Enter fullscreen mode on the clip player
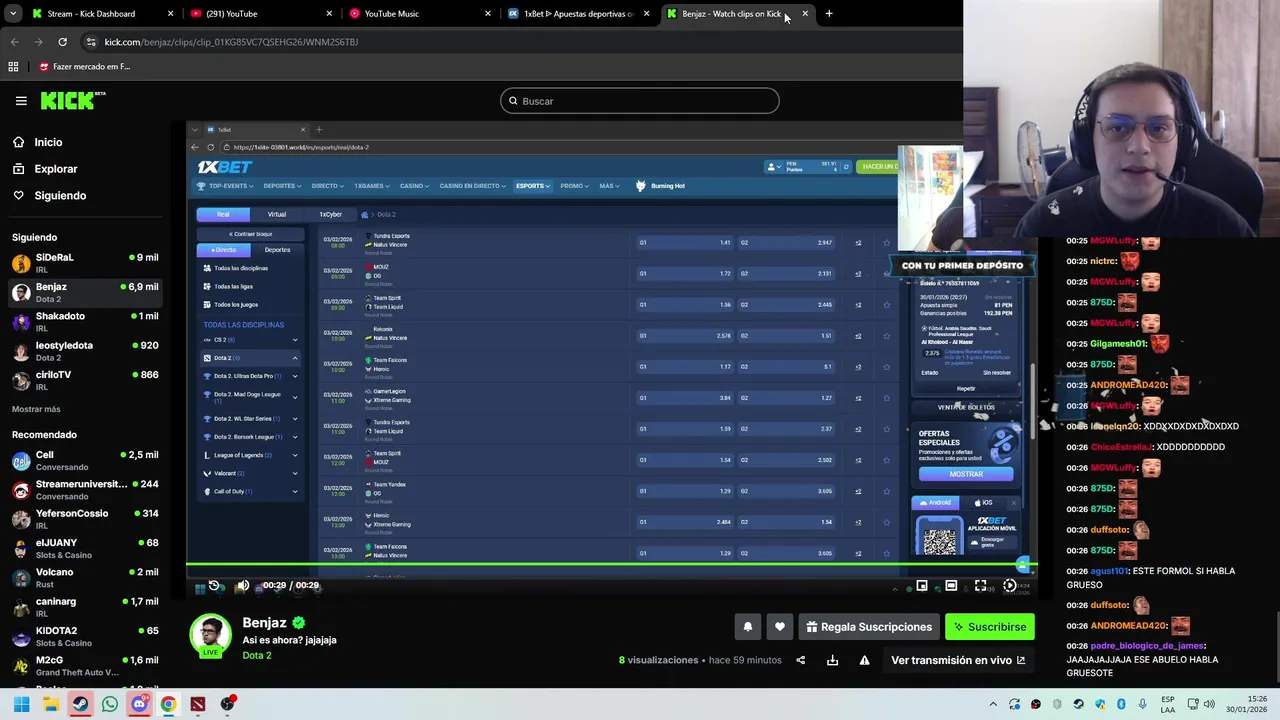The image size is (1280, 720). 981,586
